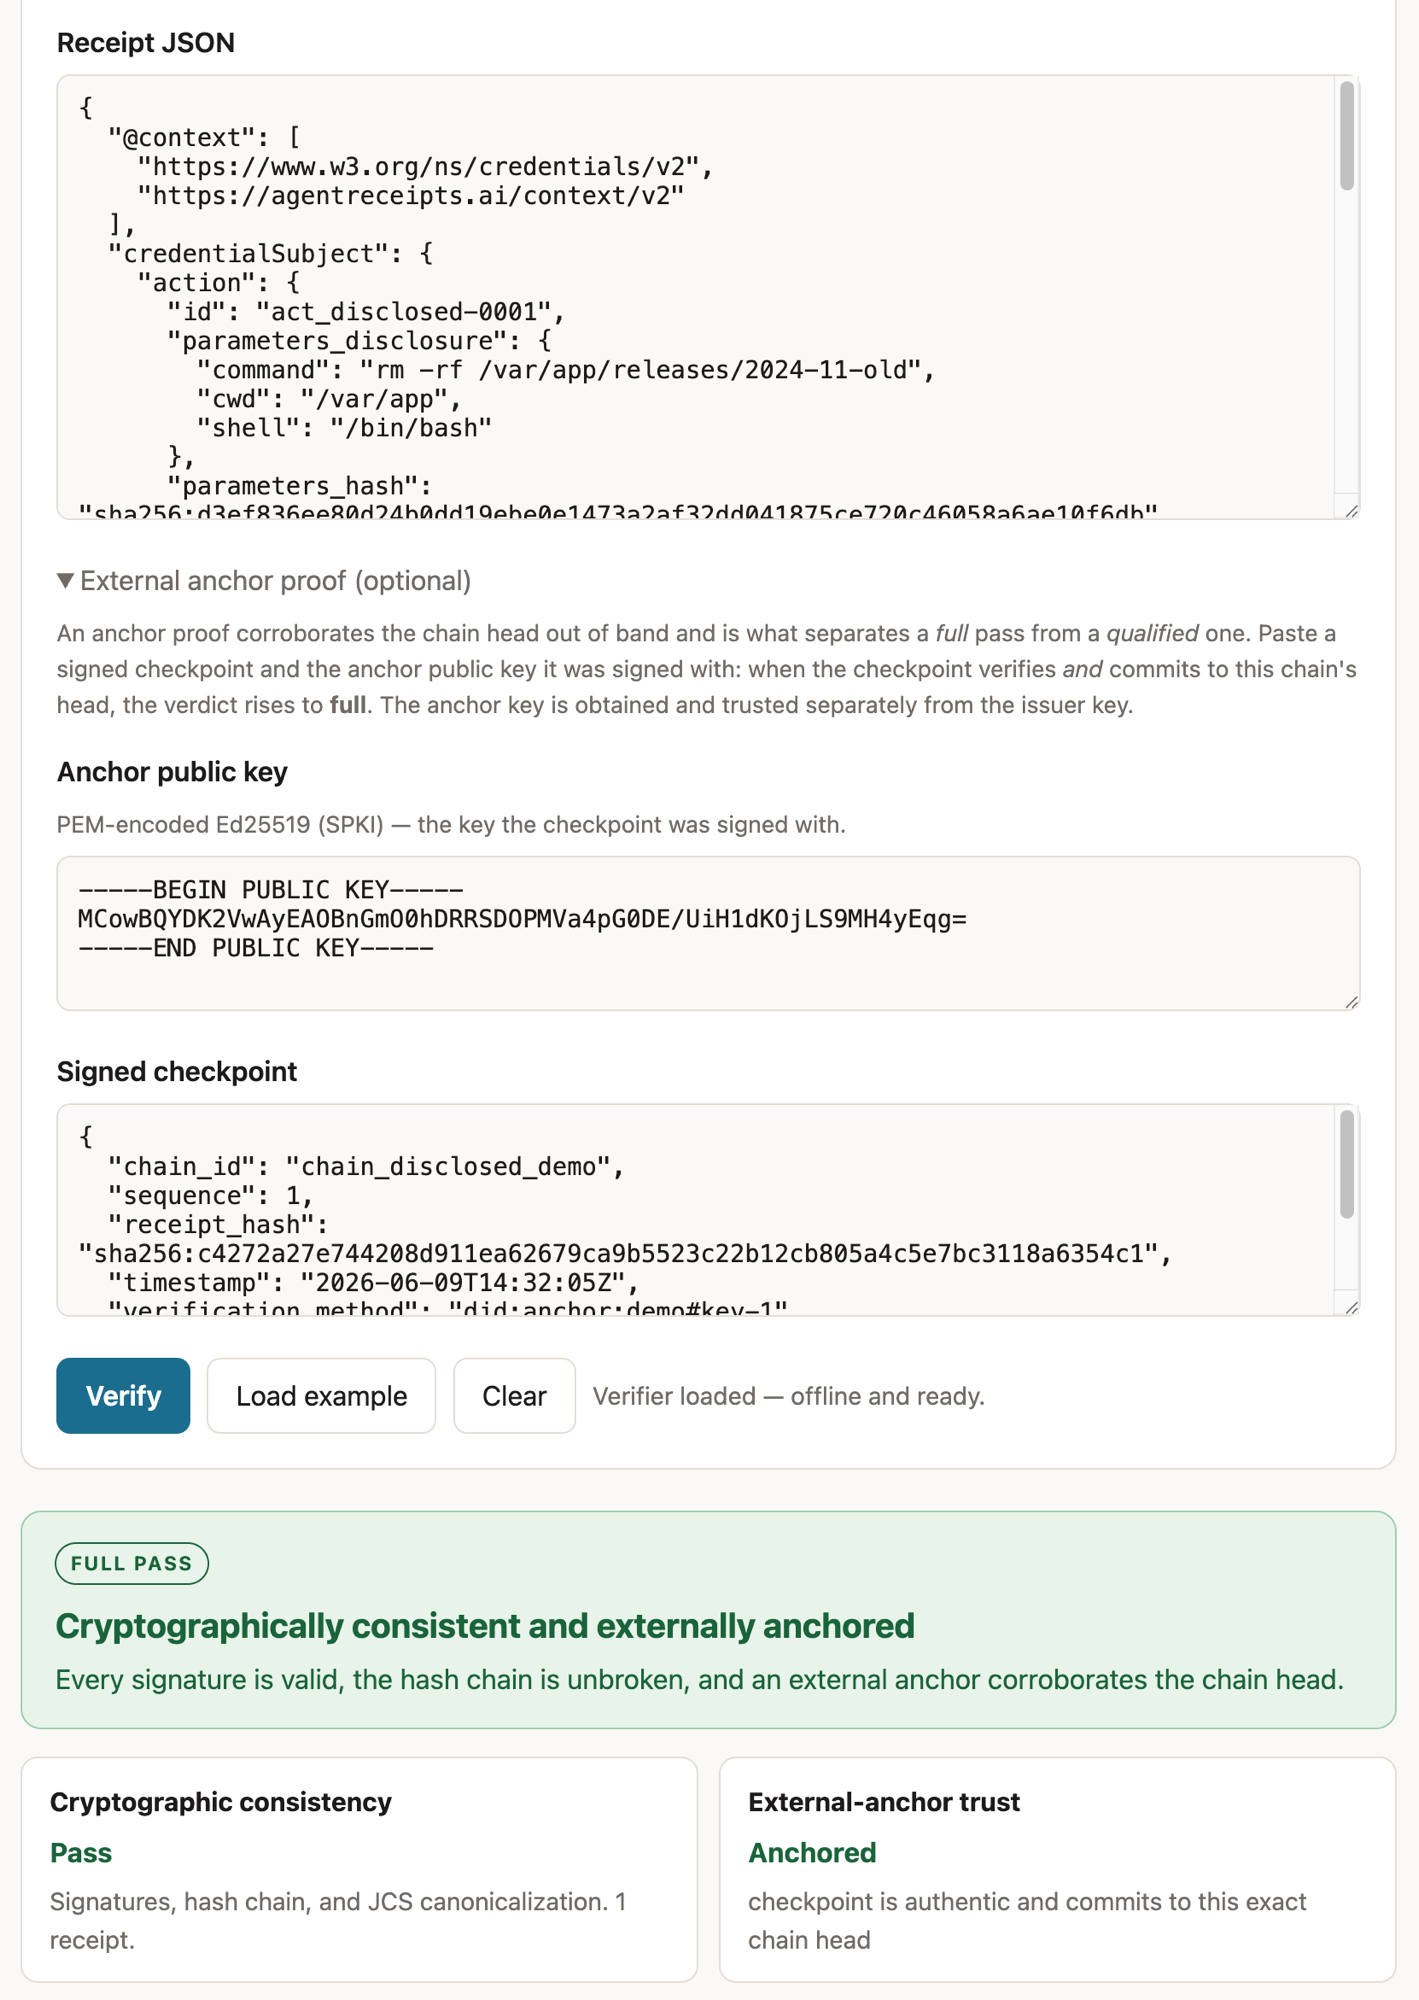
Task: Click the FULL PASS badge
Action: click(132, 1563)
